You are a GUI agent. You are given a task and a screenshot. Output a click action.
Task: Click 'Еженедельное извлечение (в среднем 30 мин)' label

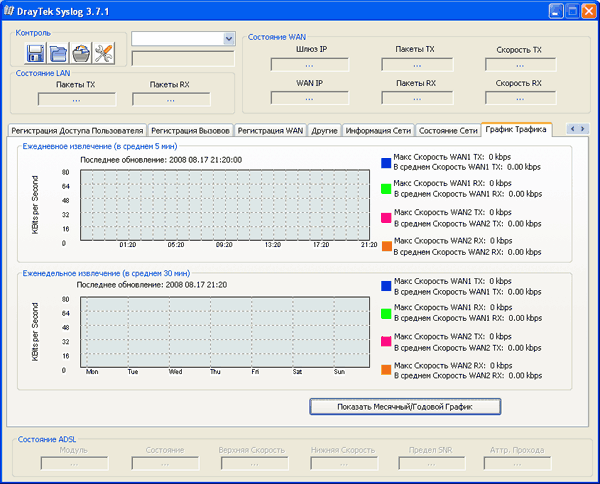pos(106,273)
